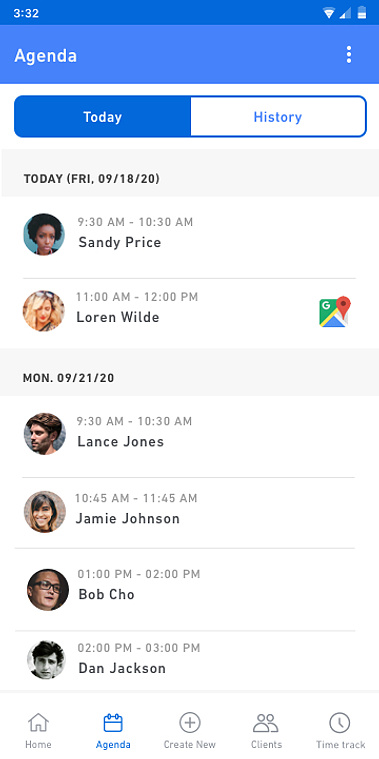Viewport: 379px width, 759px height.
Task: Select Lance Jones's appointment entry
Action: click(x=189, y=434)
